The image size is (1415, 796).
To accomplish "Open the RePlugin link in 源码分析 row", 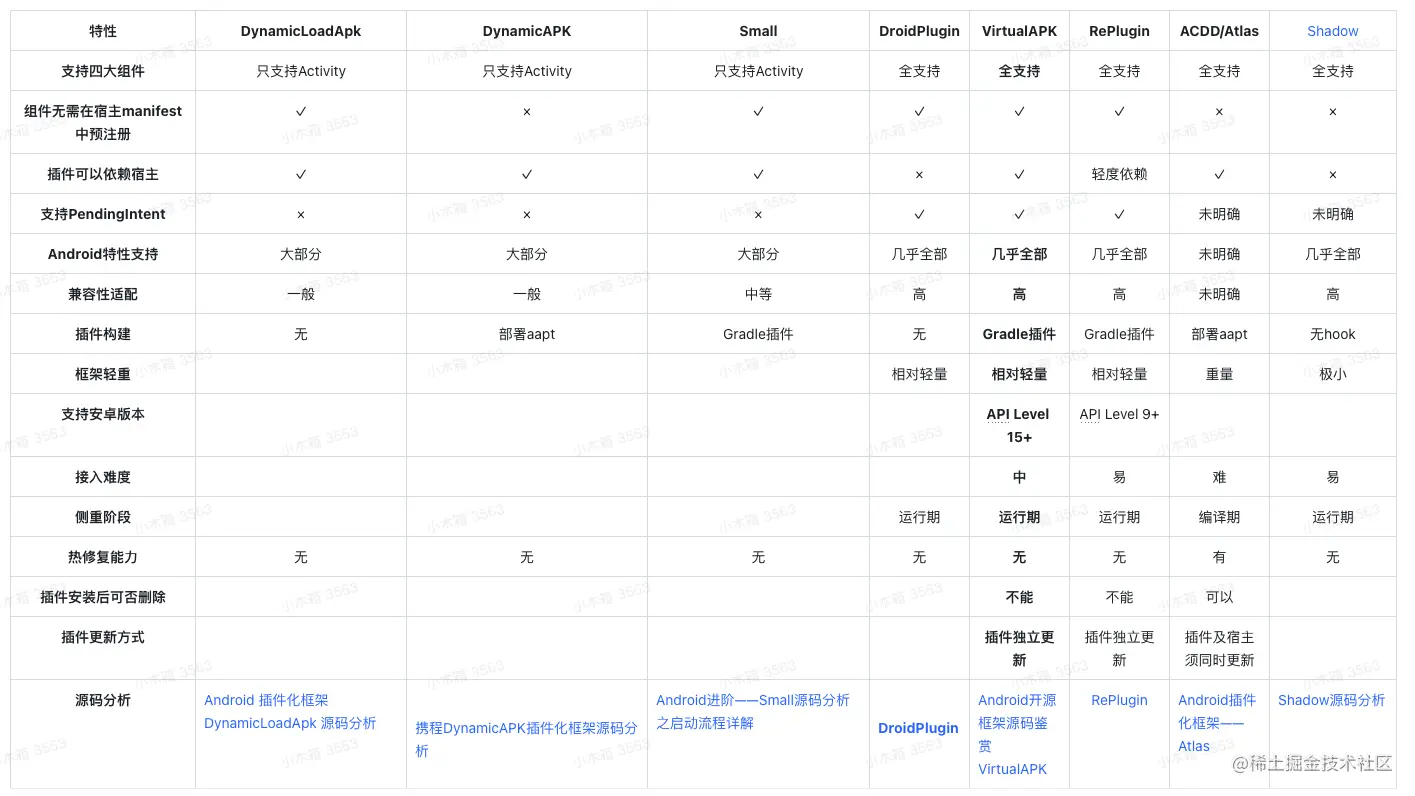I will point(1119,700).
